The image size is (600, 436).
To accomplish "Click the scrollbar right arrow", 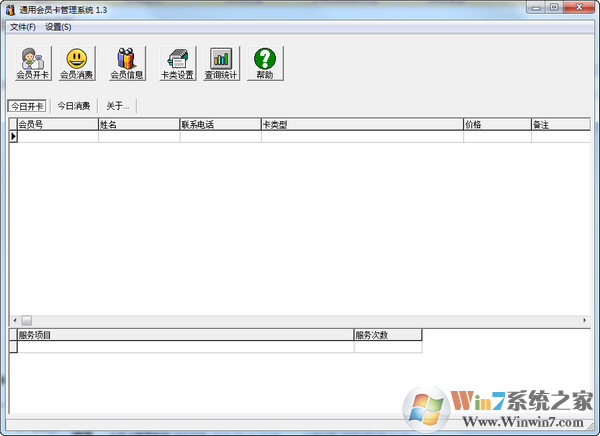I will pos(584,320).
